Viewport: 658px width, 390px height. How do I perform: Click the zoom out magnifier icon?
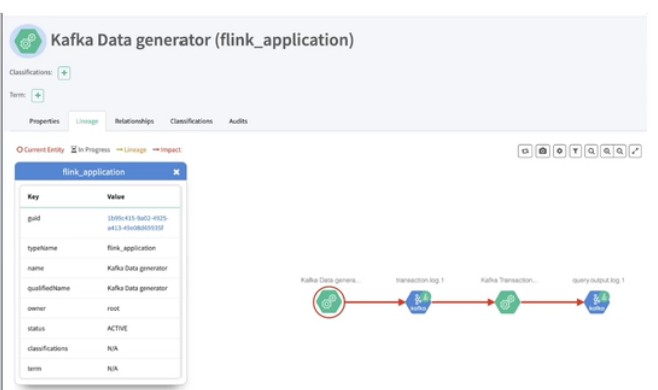[x=620, y=151]
